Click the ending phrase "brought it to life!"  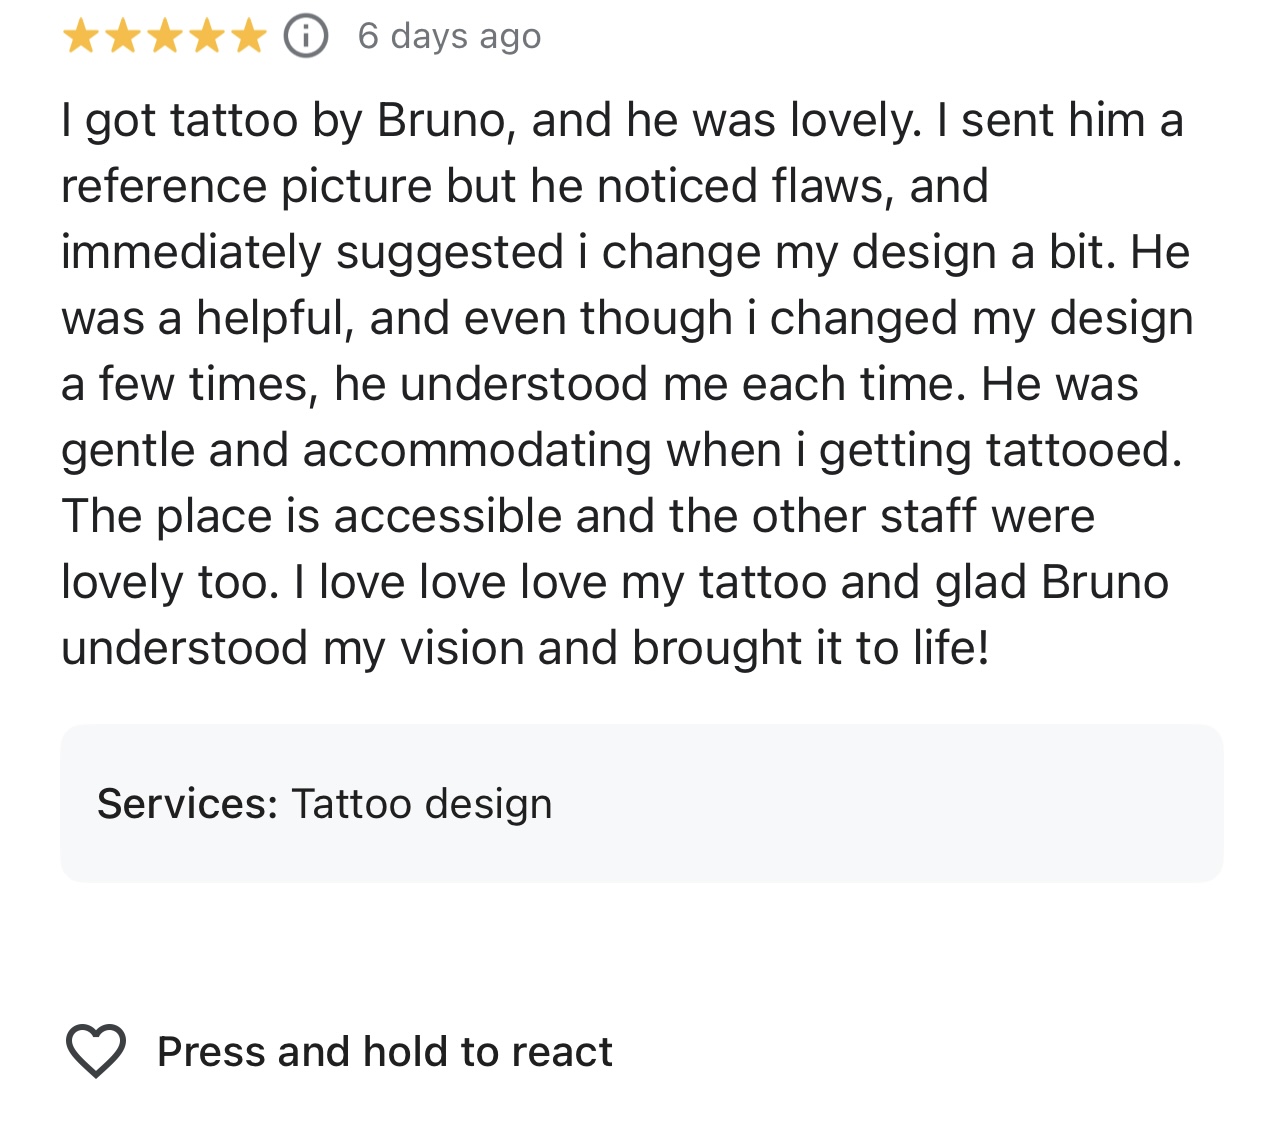coord(810,649)
